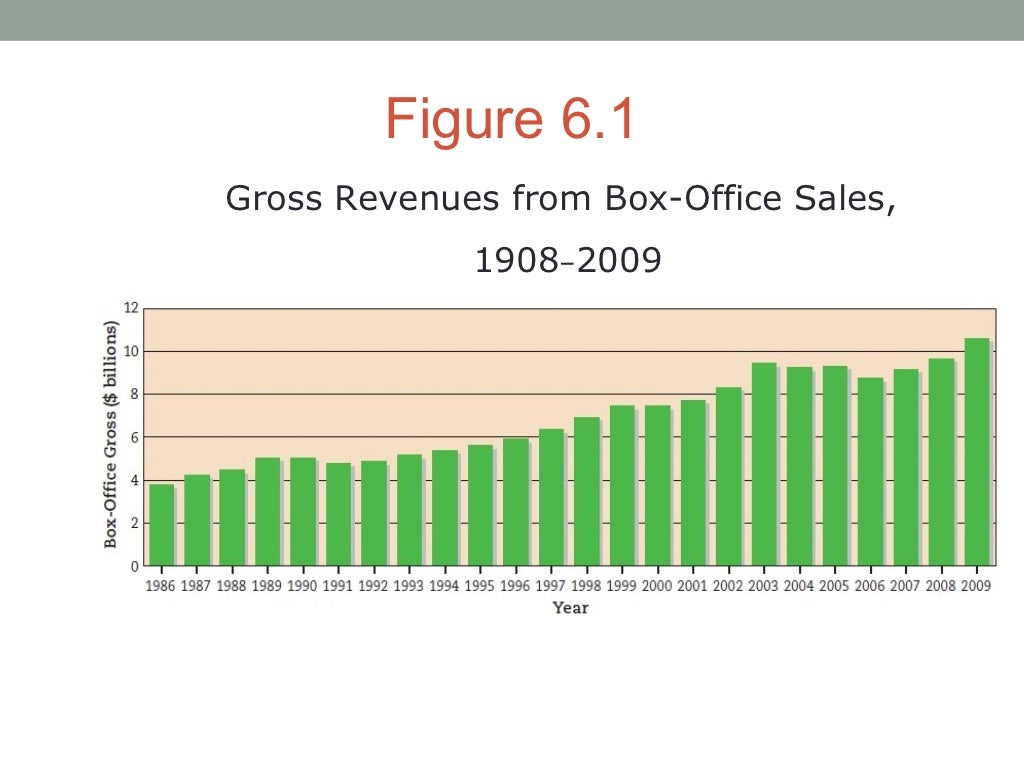Select the 2001 green bar
The image size is (1024, 768).
[x=693, y=483]
